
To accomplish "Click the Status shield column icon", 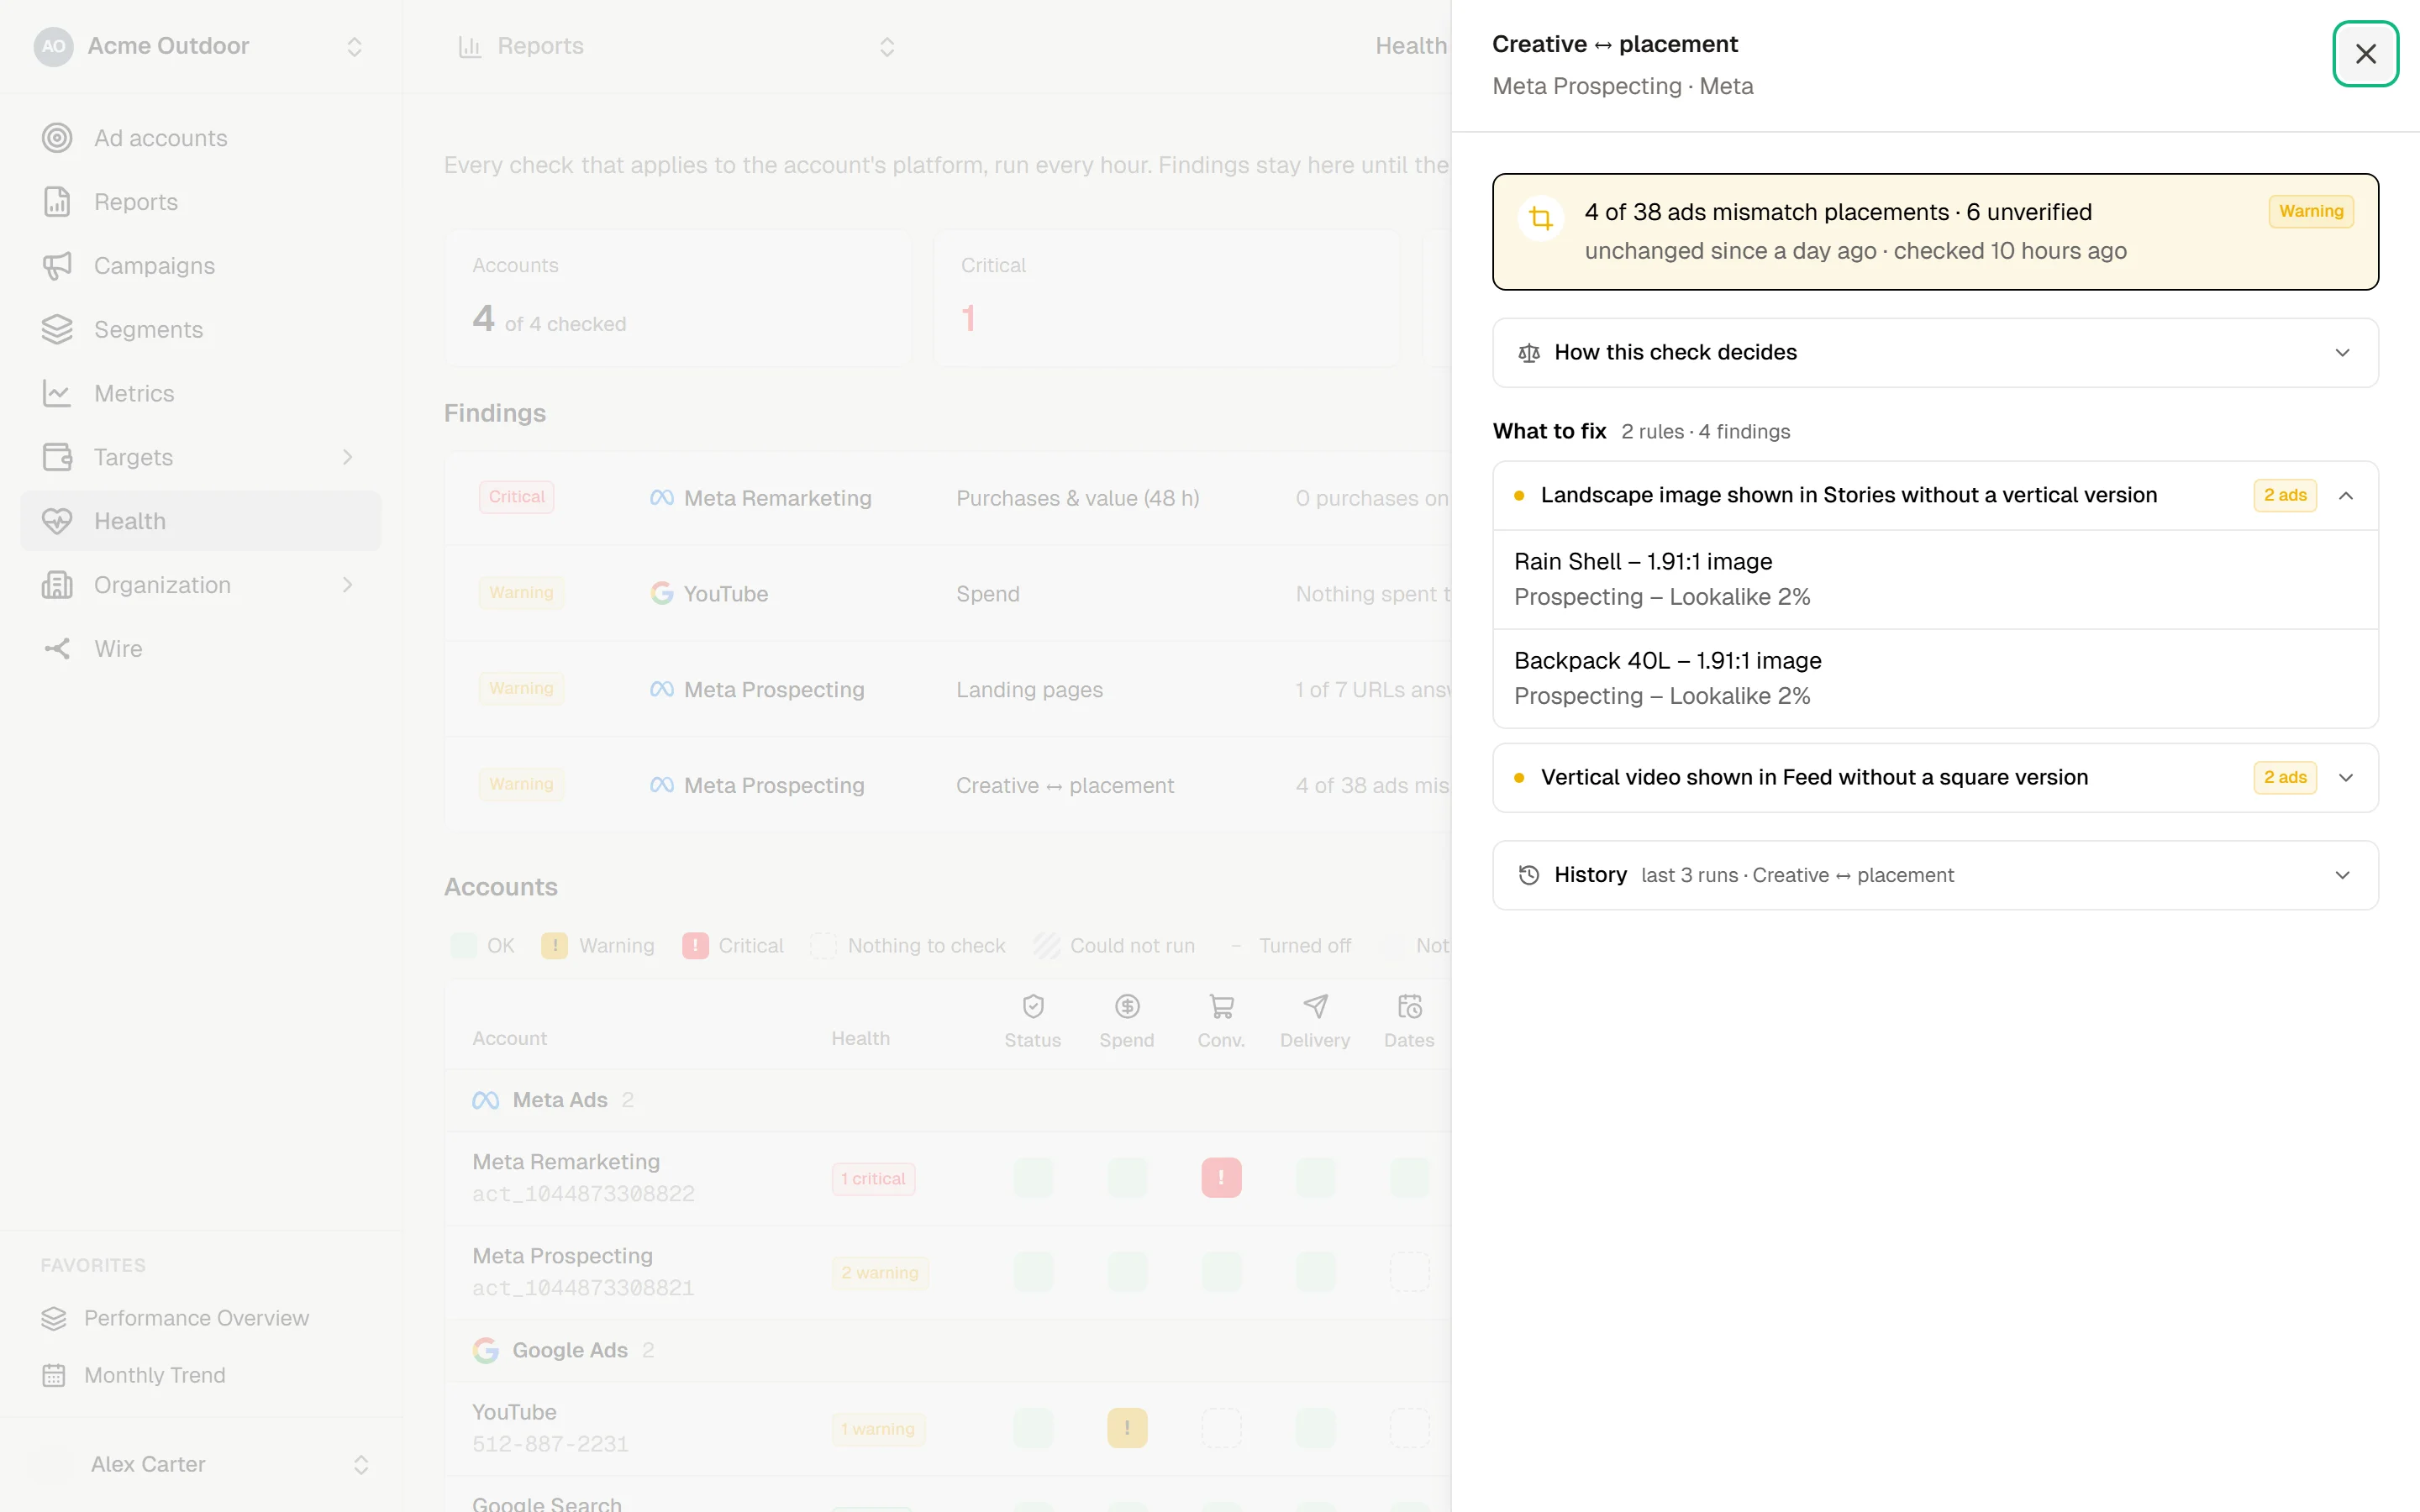I will pyautogui.click(x=1033, y=1006).
